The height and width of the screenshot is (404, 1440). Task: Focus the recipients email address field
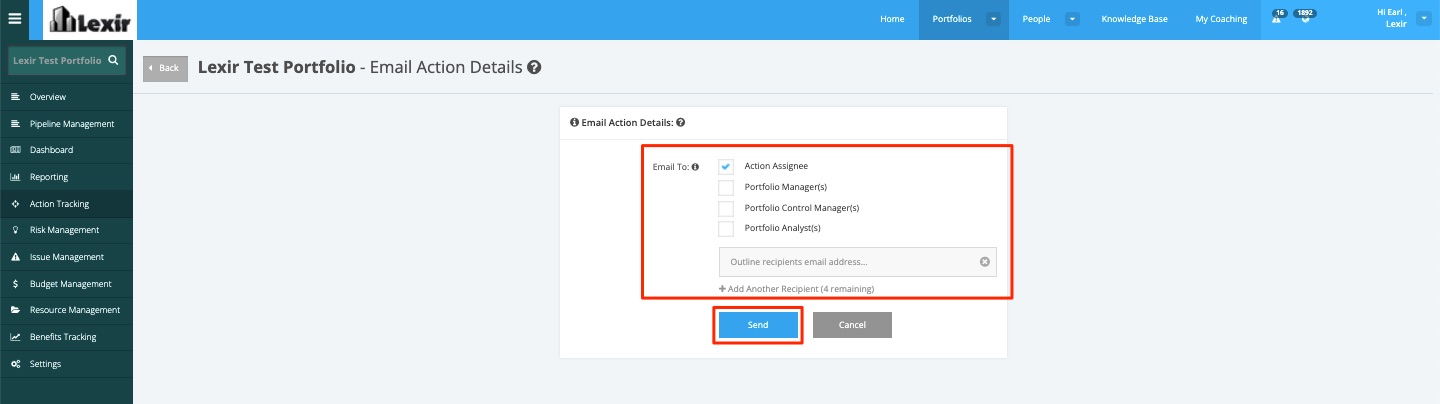tap(857, 262)
